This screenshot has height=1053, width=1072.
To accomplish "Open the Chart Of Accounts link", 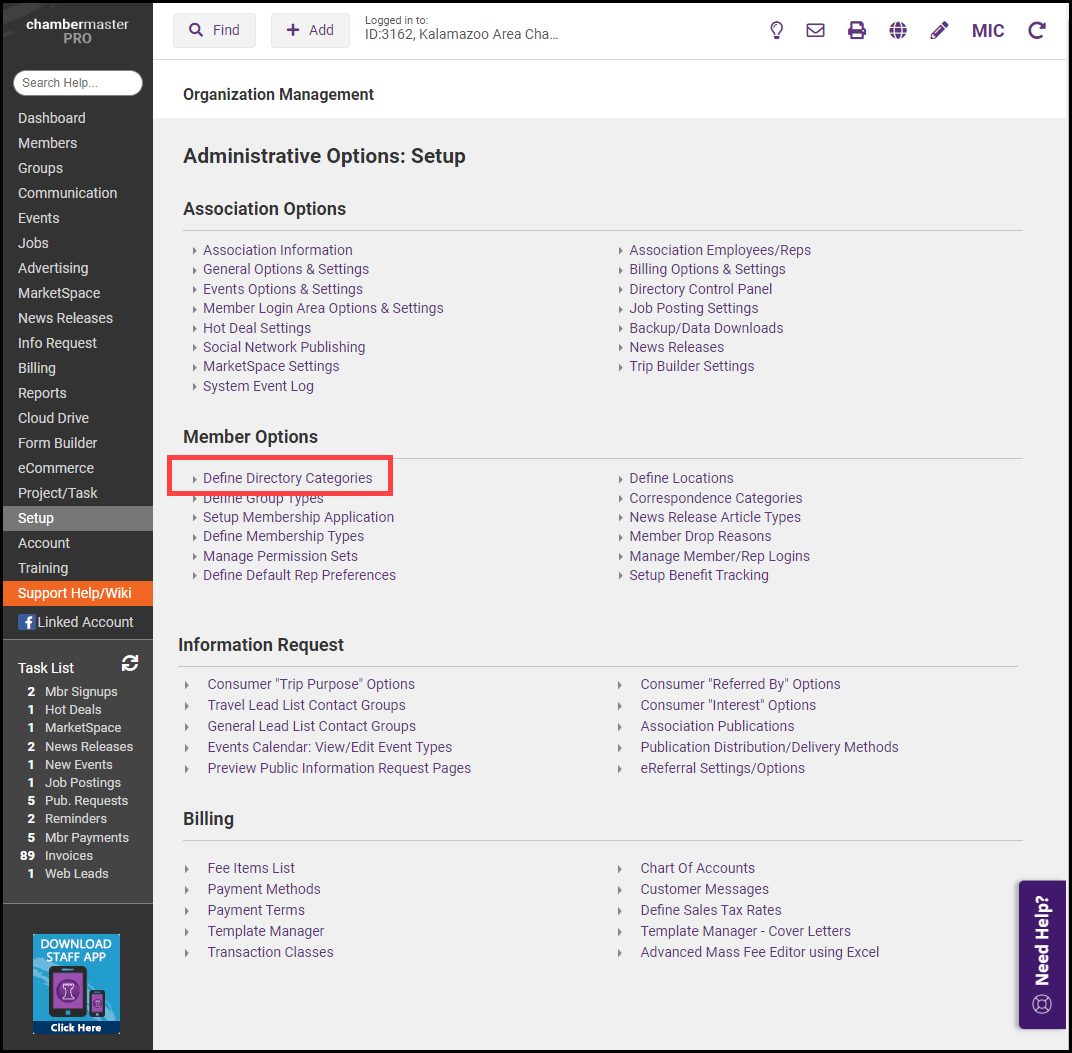I will coord(697,868).
